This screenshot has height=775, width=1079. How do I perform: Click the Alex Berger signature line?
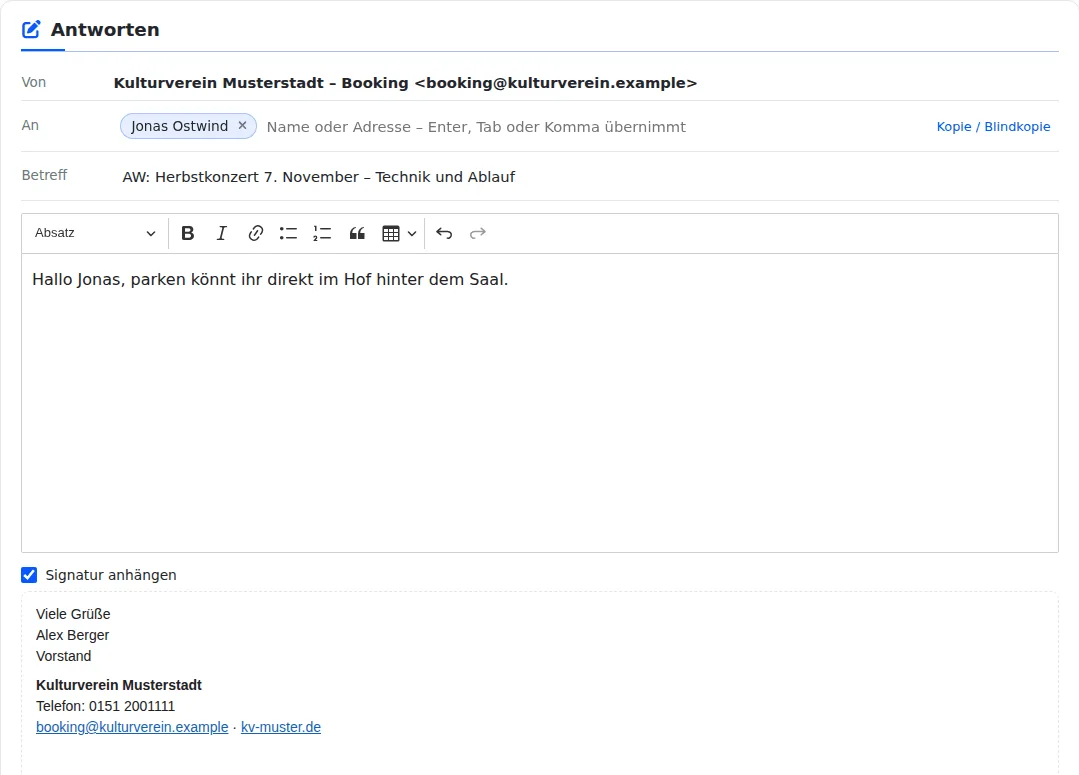(x=72, y=635)
